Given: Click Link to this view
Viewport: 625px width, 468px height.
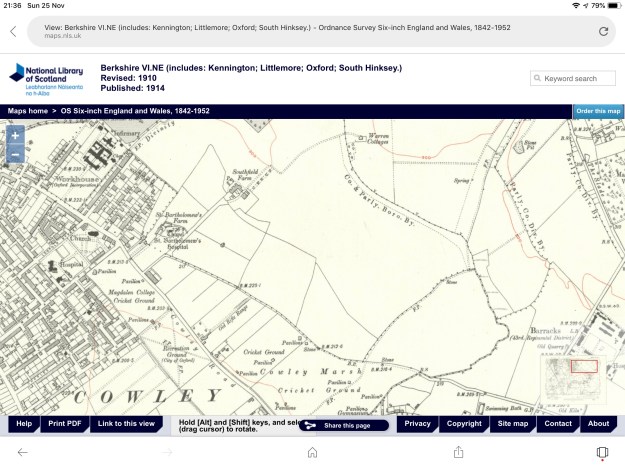Looking at the screenshot, I should [126, 424].
